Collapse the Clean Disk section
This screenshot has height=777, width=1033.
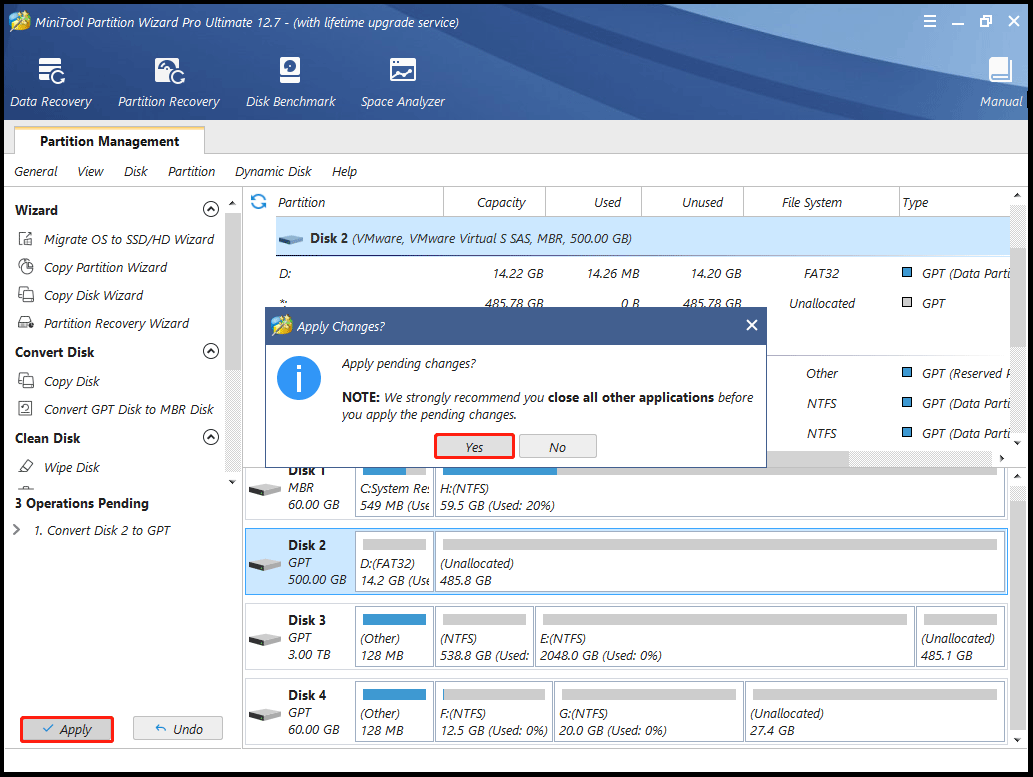click(211, 437)
